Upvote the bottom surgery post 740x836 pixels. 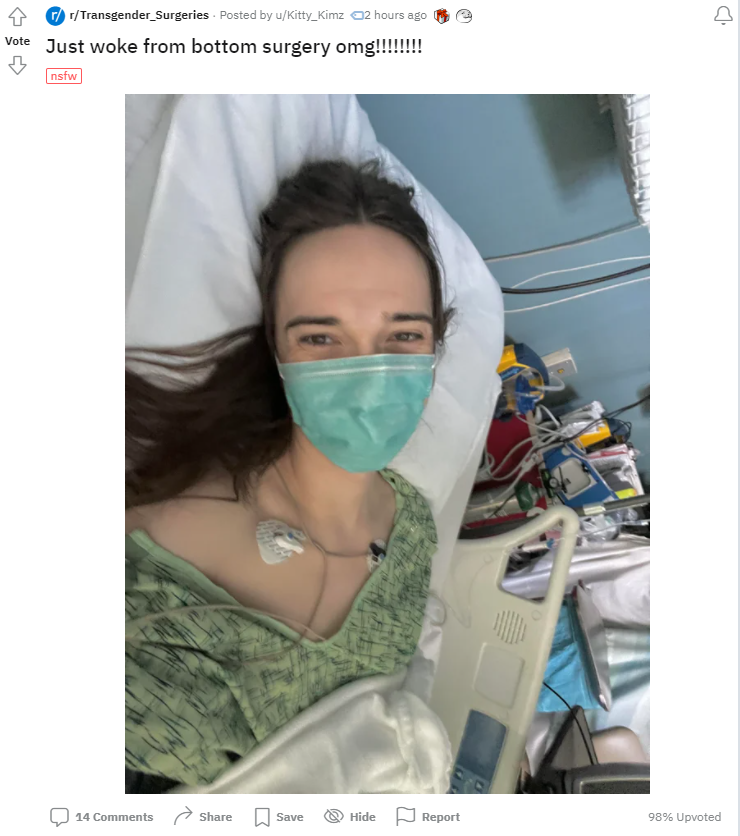click(x=17, y=17)
